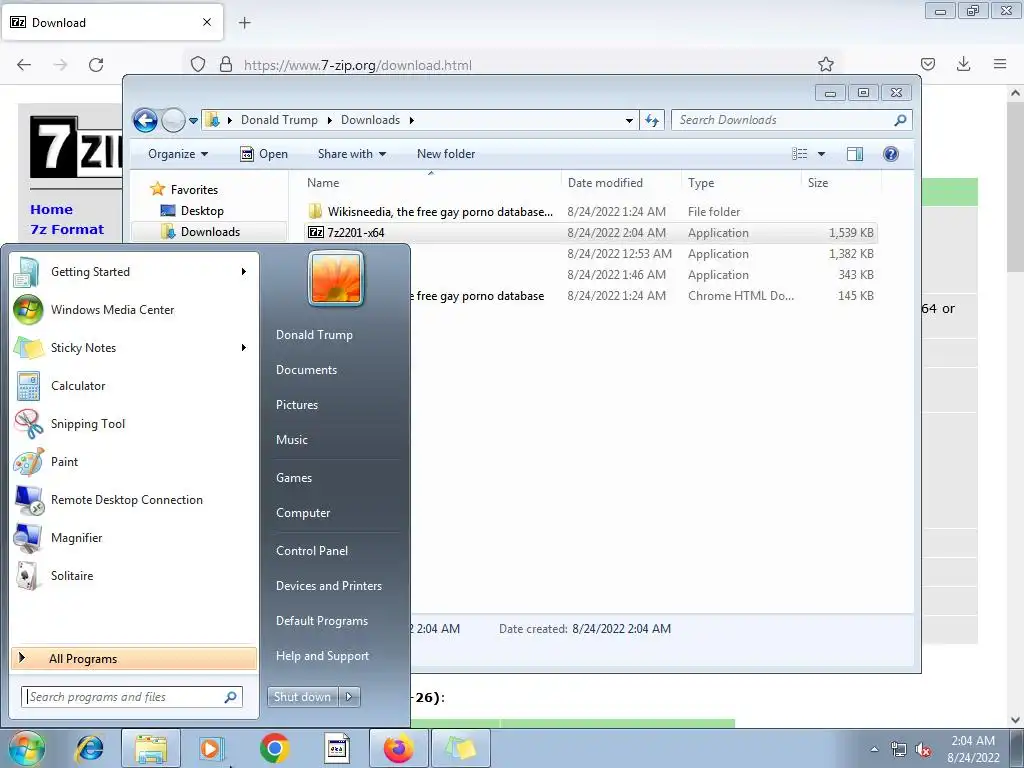The height and width of the screenshot is (768, 1024).
Task: Click Firefox tracking protection shield icon
Action: (198, 64)
